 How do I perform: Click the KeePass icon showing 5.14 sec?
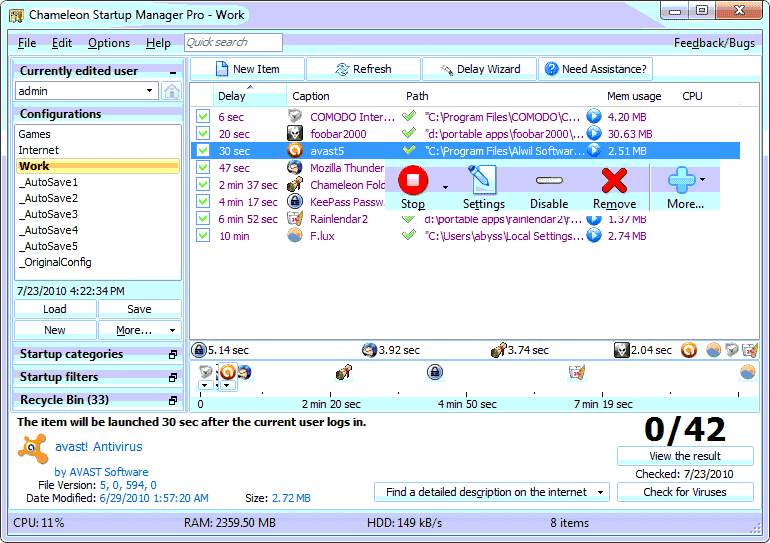click(198, 350)
